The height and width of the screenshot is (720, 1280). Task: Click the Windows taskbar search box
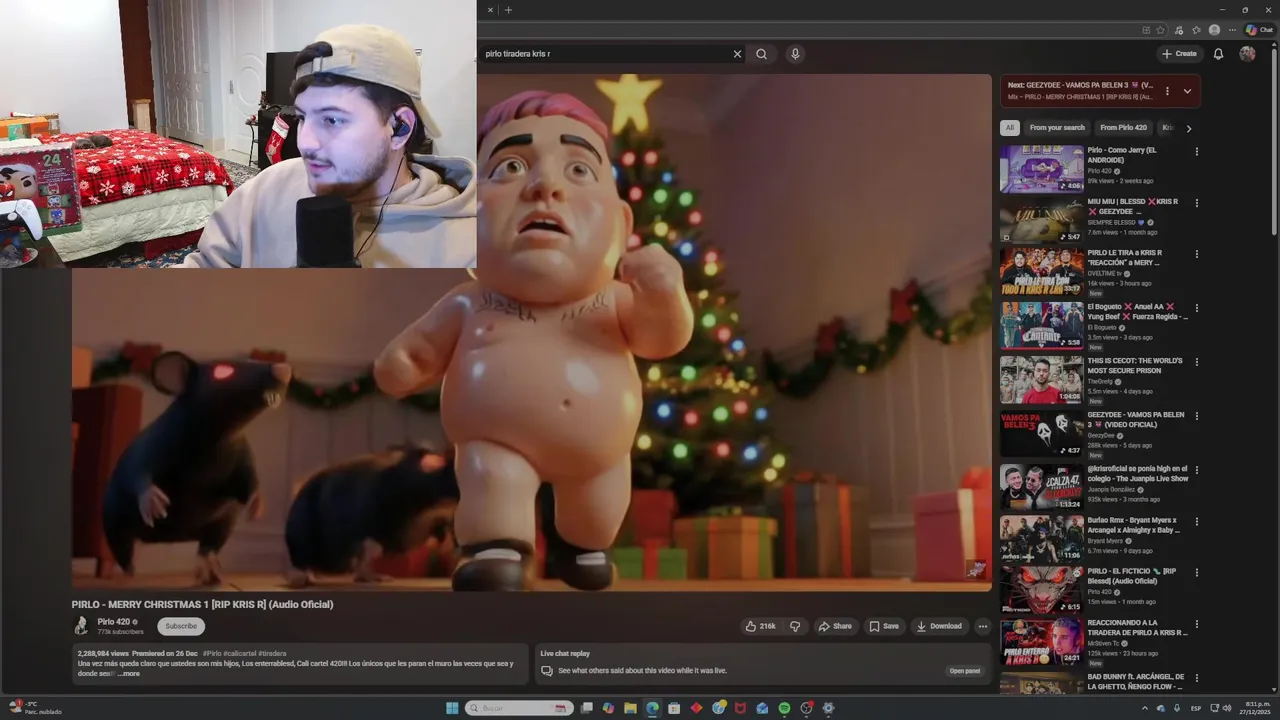tap(521, 708)
